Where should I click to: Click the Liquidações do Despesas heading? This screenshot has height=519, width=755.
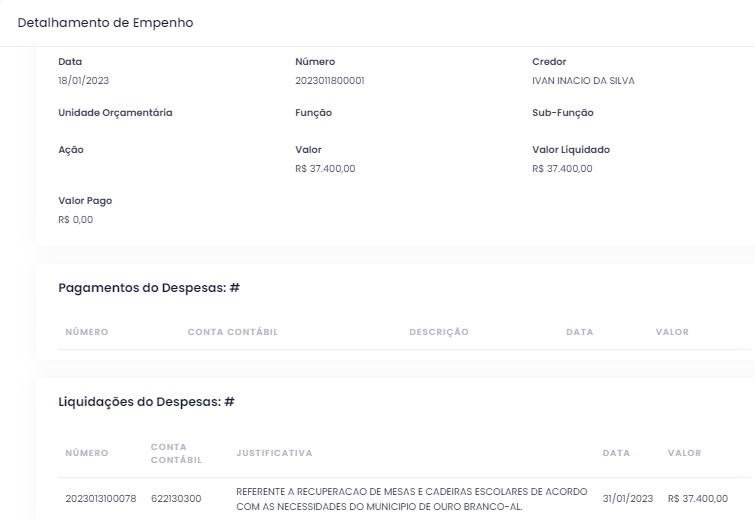[146, 402]
